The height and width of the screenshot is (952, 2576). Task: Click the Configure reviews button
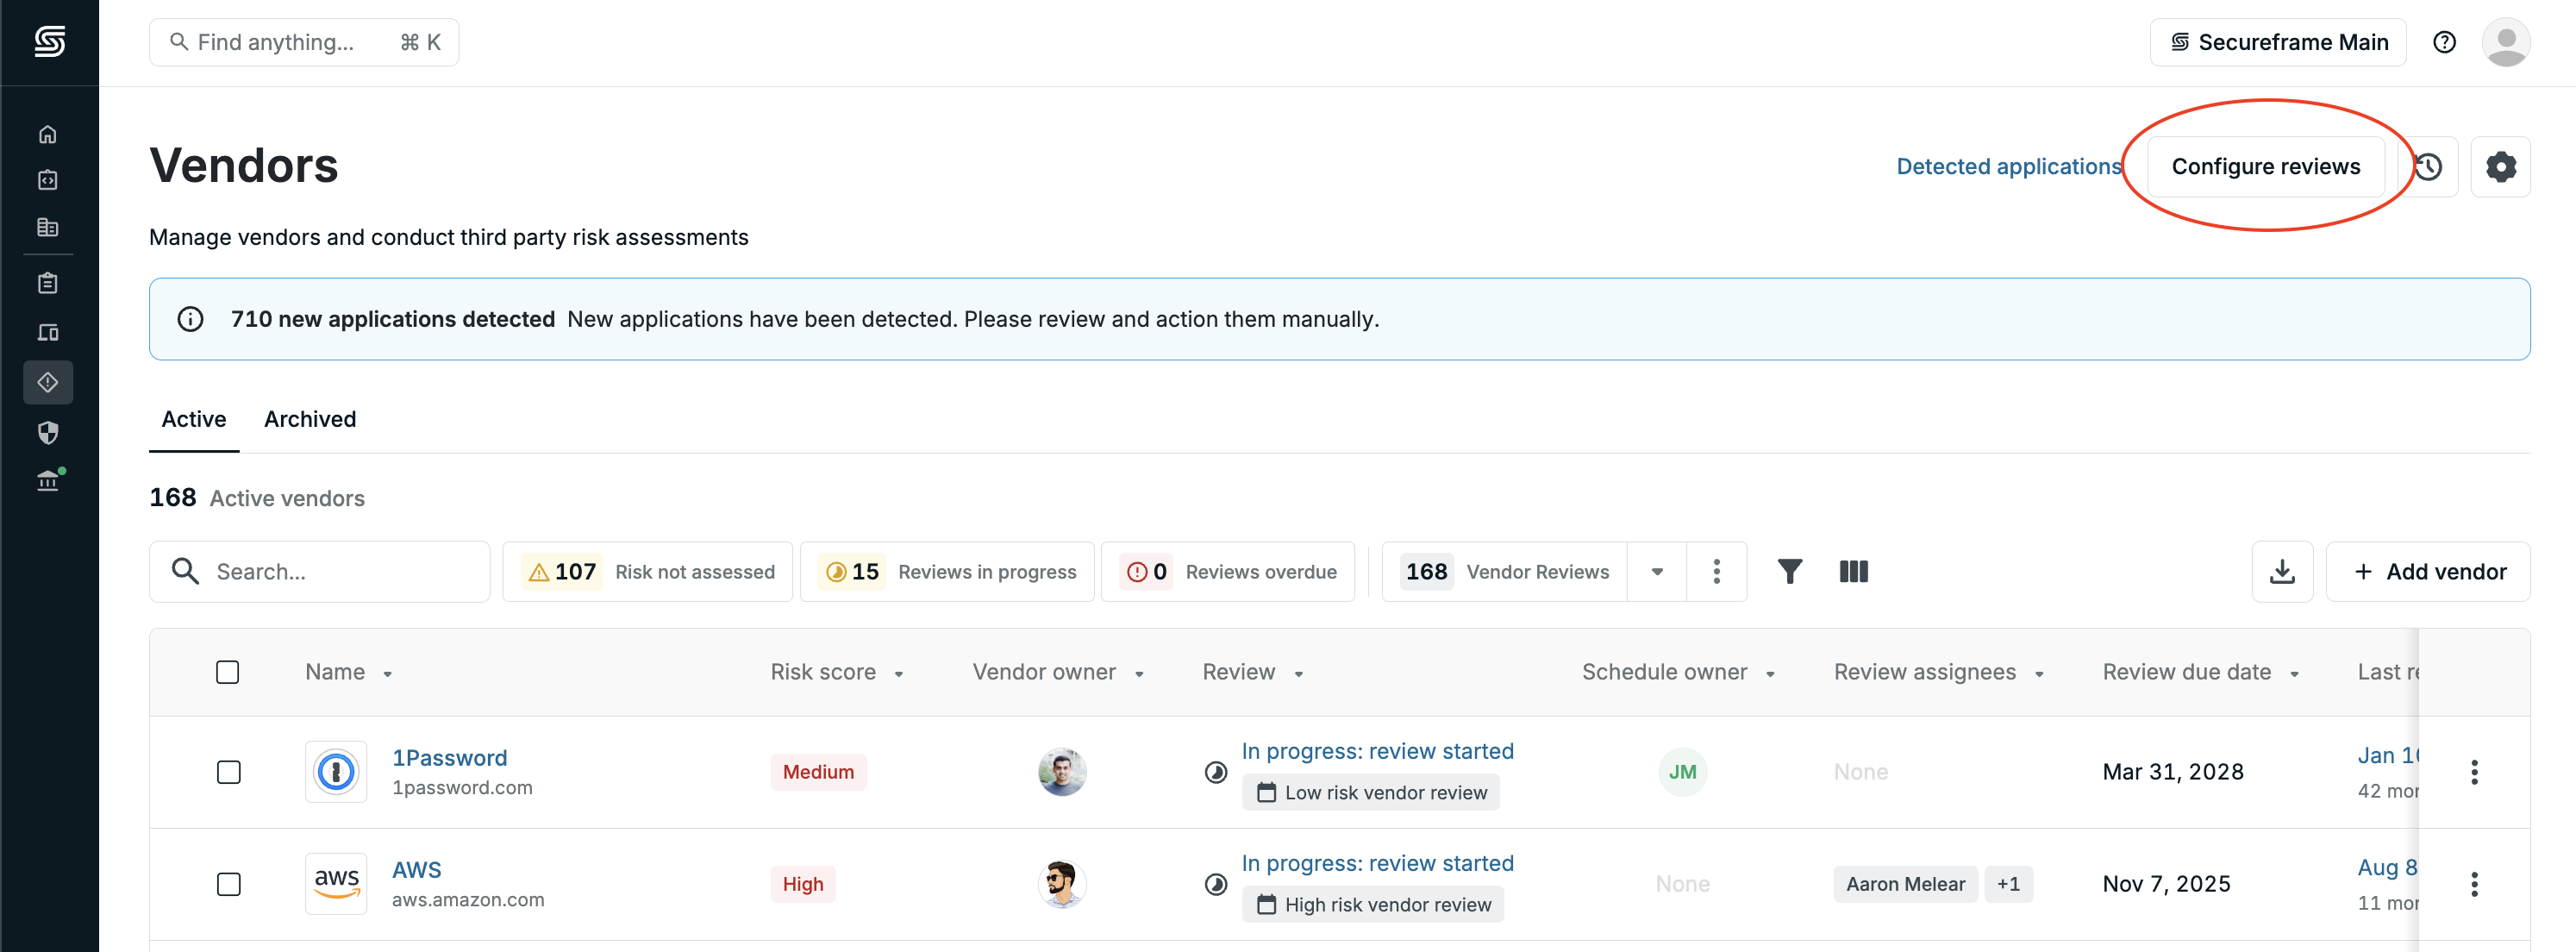pyautogui.click(x=2265, y=166)
